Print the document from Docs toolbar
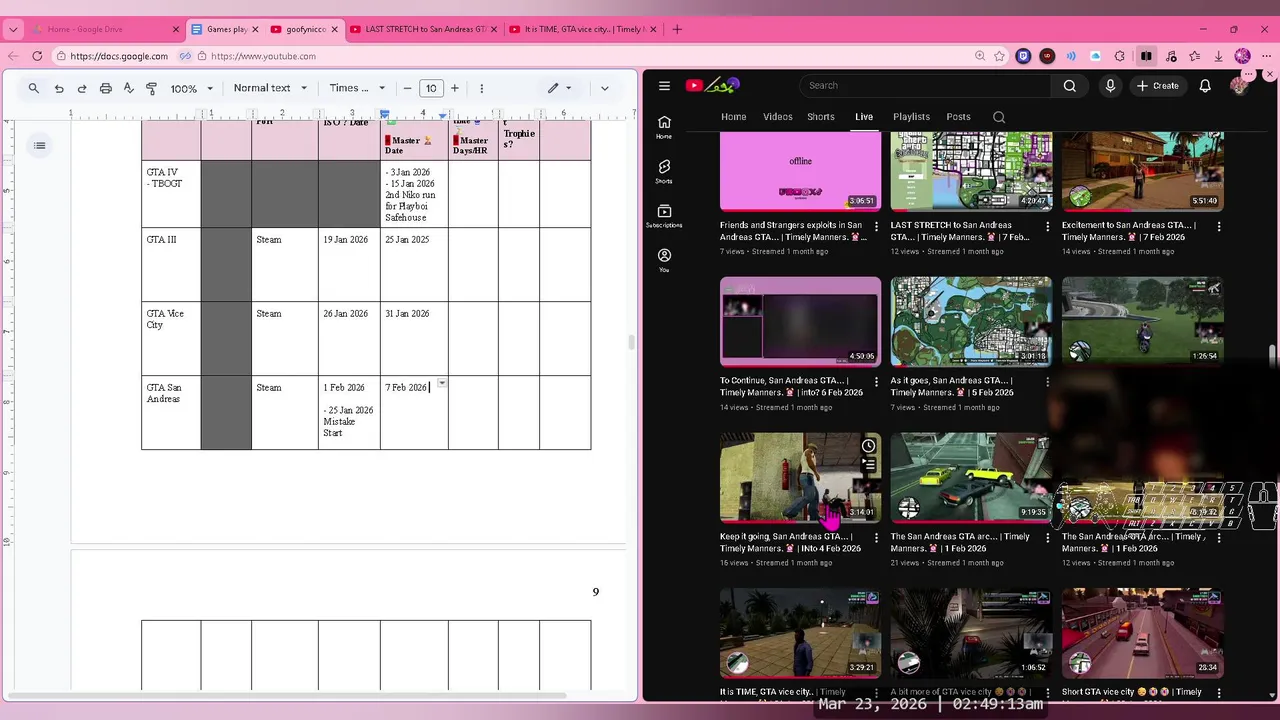The width and height of the screenshot is (1280, 720). click(x=105, y=88)
